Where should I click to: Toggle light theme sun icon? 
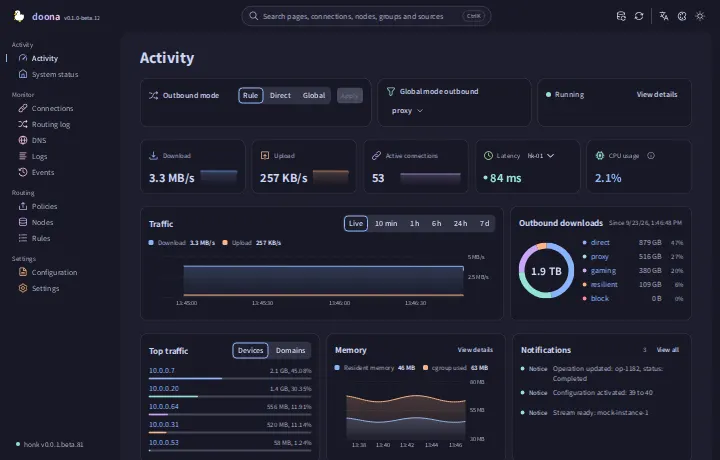coord(700,16)
